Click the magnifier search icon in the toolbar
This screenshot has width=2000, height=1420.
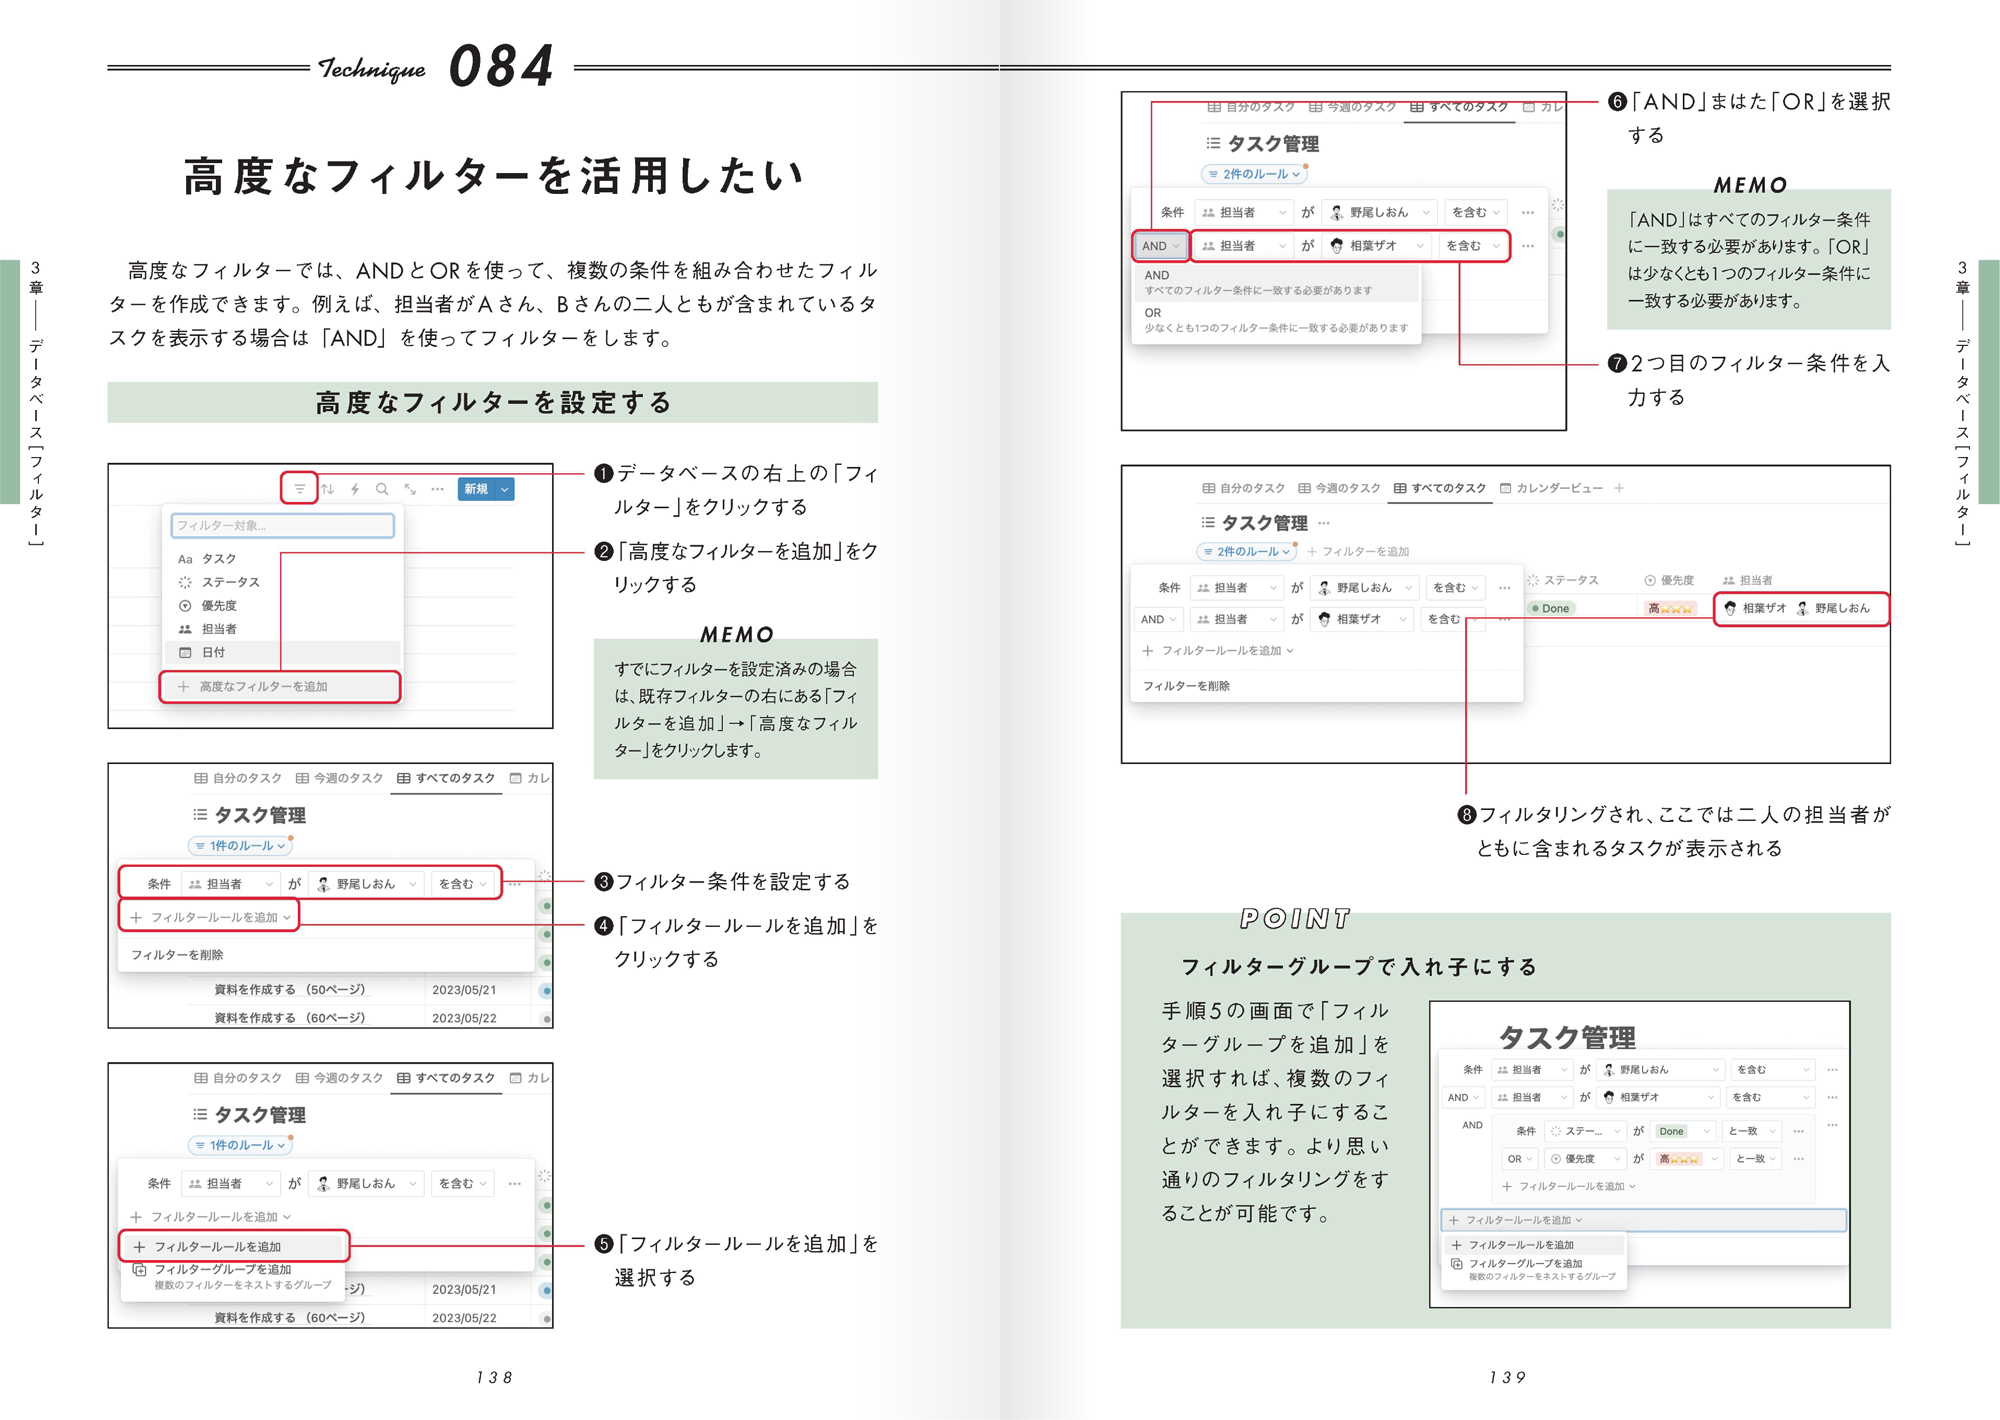[x=382, y=489]
